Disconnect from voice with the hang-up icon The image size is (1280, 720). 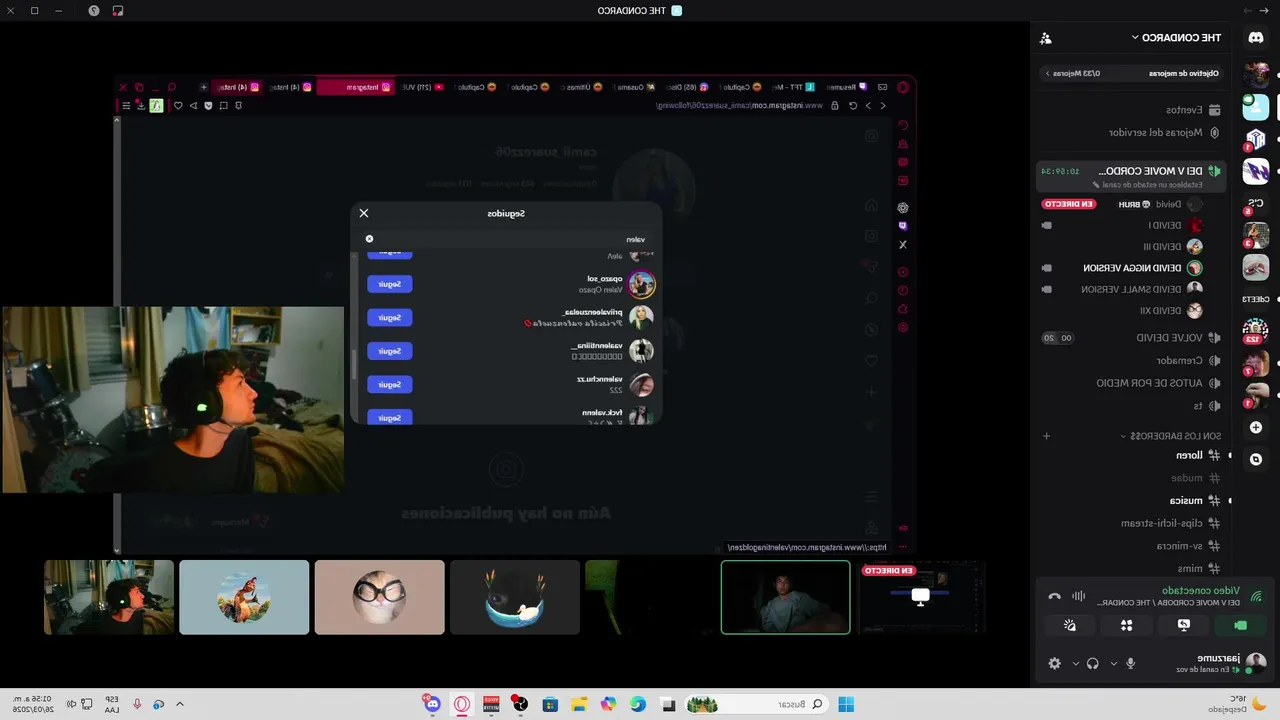(x=1054, y=596)
